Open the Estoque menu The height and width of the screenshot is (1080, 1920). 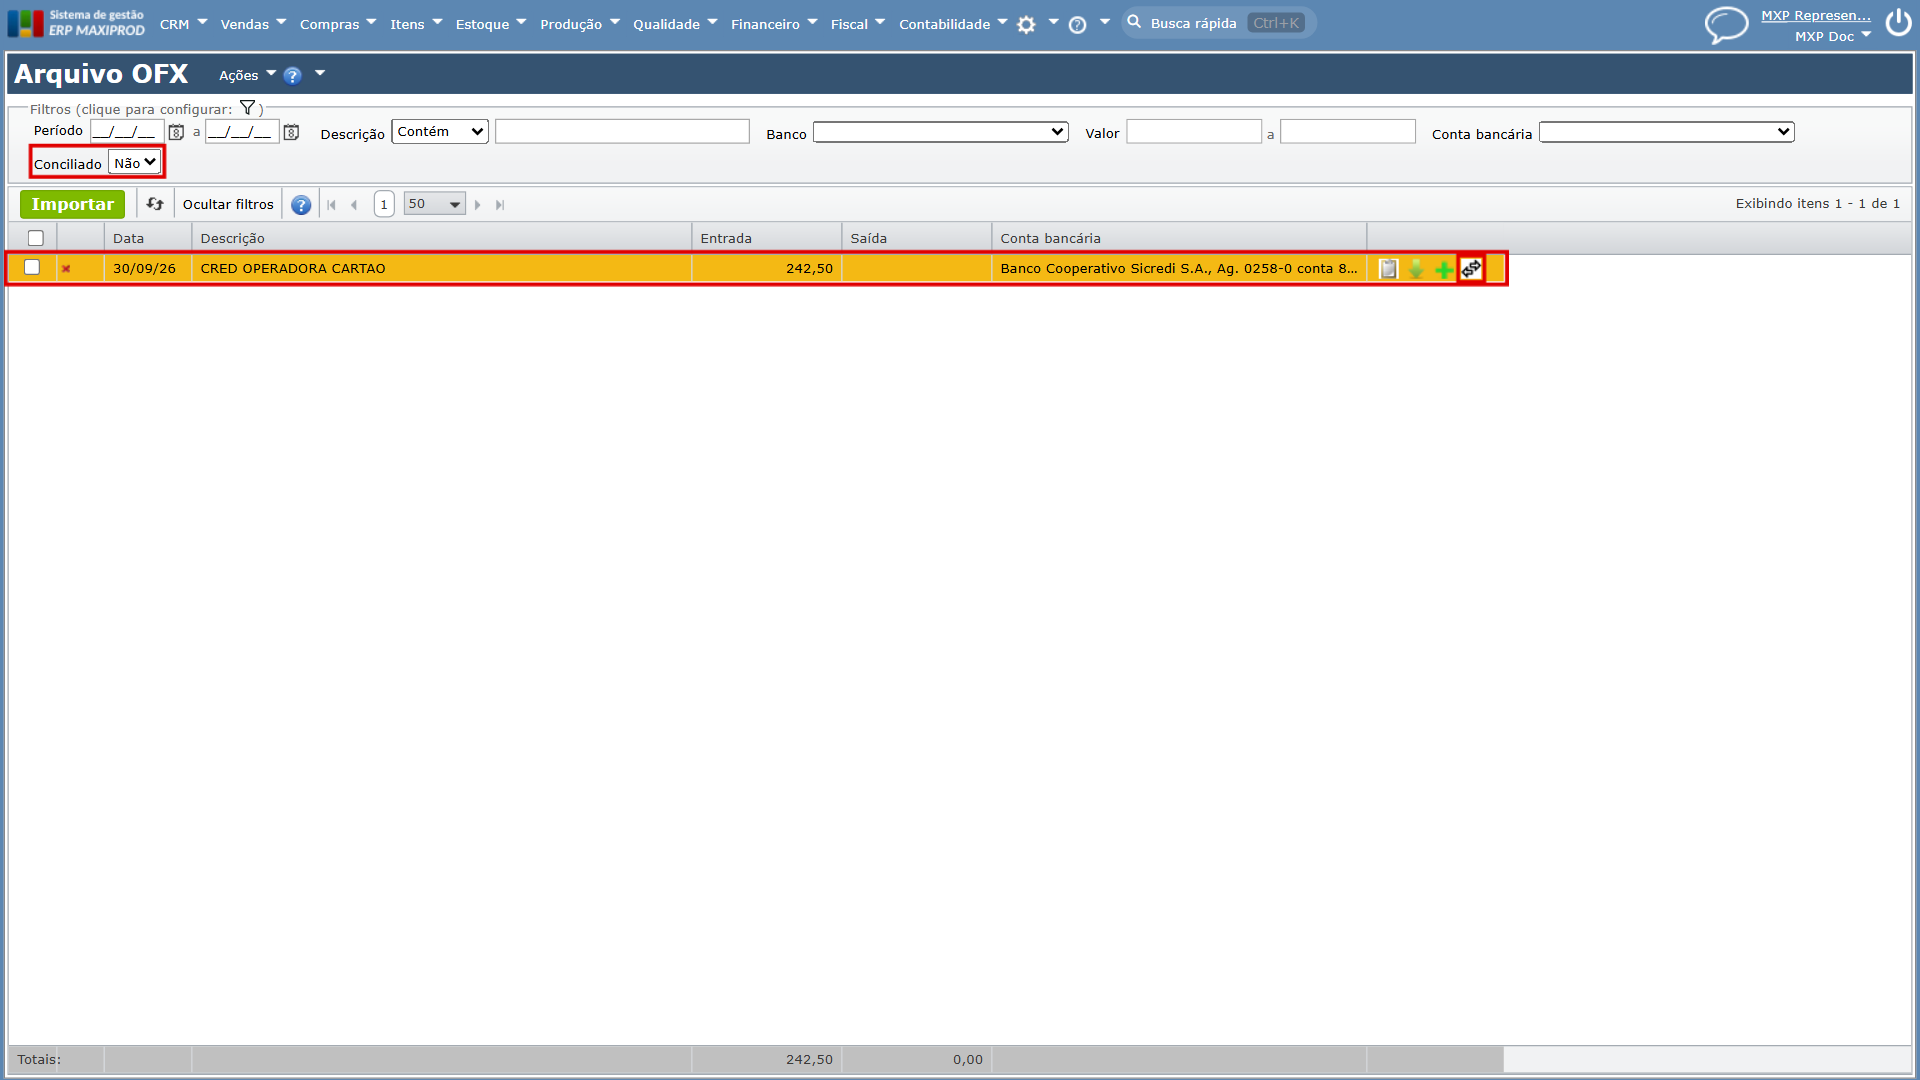pos(490,24)
